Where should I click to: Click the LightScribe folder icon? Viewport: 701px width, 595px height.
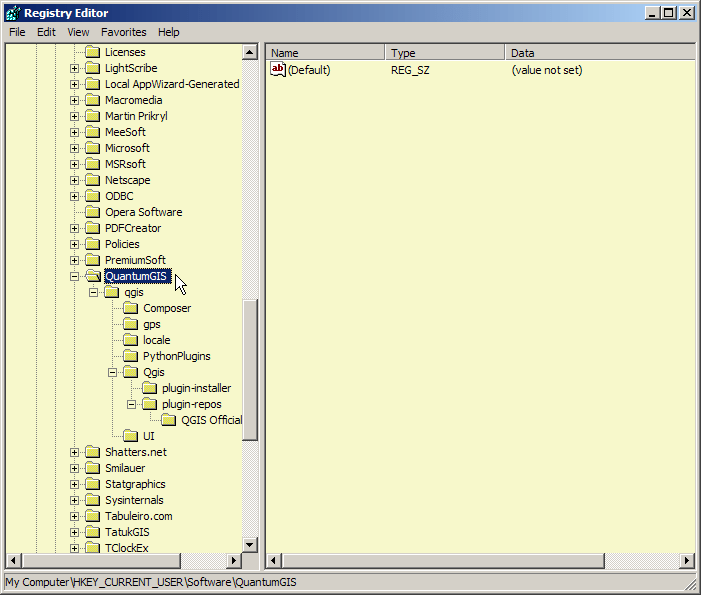[x=93, y=68]
